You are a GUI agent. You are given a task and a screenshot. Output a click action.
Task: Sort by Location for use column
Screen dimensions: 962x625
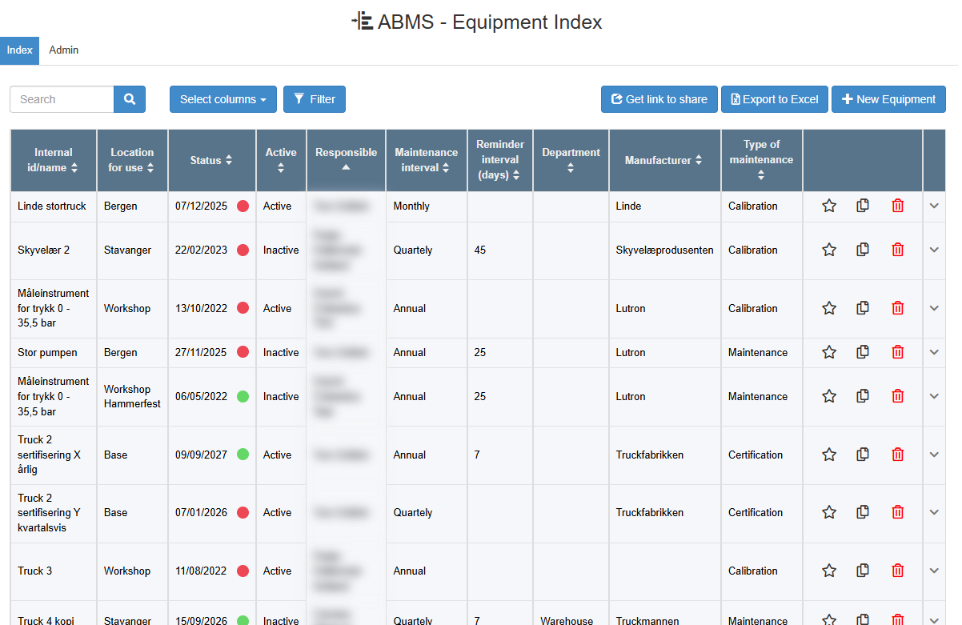click(132, 160)
